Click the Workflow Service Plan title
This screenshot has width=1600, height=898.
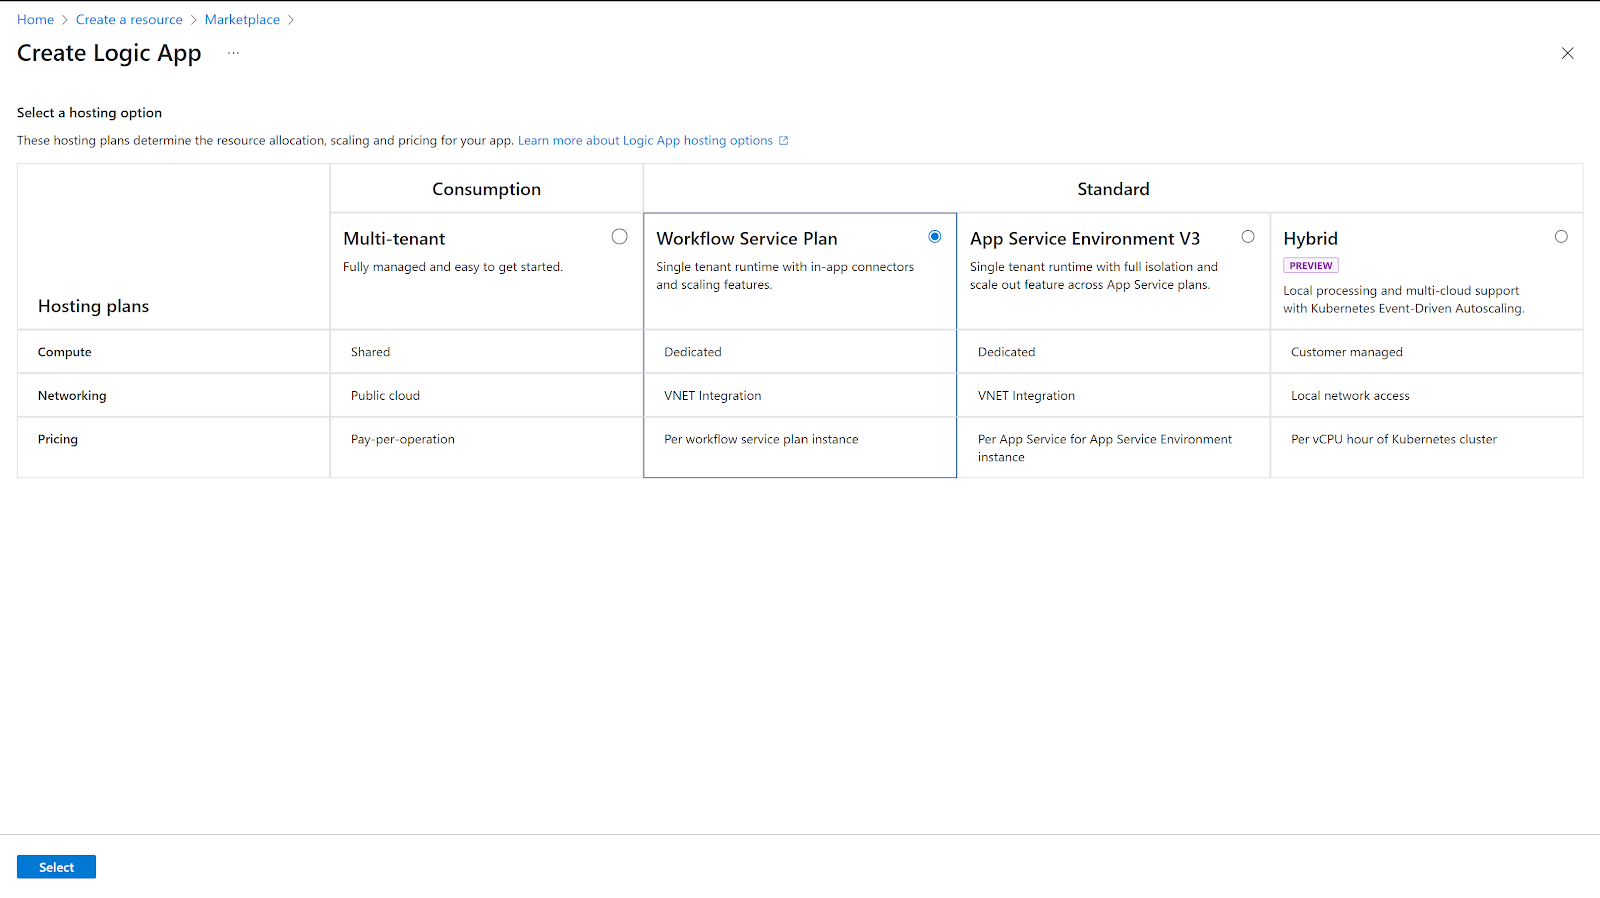747,239
